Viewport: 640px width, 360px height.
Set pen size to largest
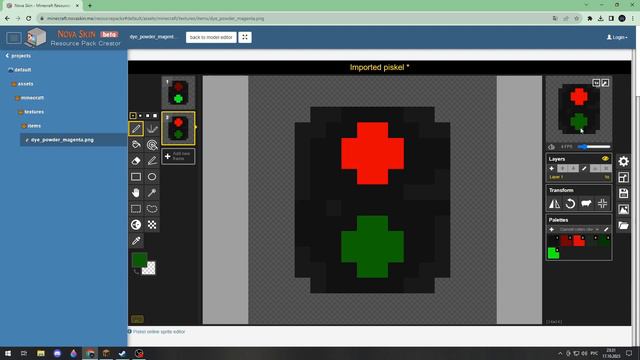coord(155,116)
